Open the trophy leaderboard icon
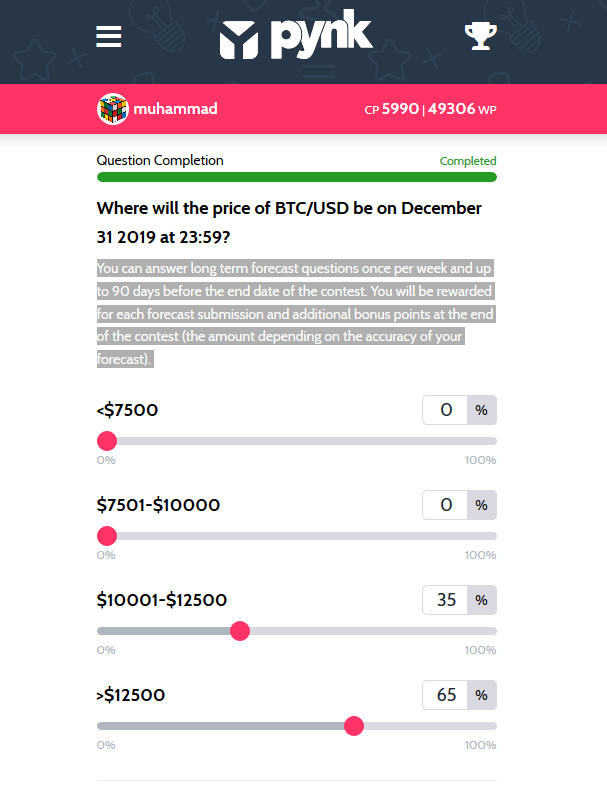 (480, 36)
